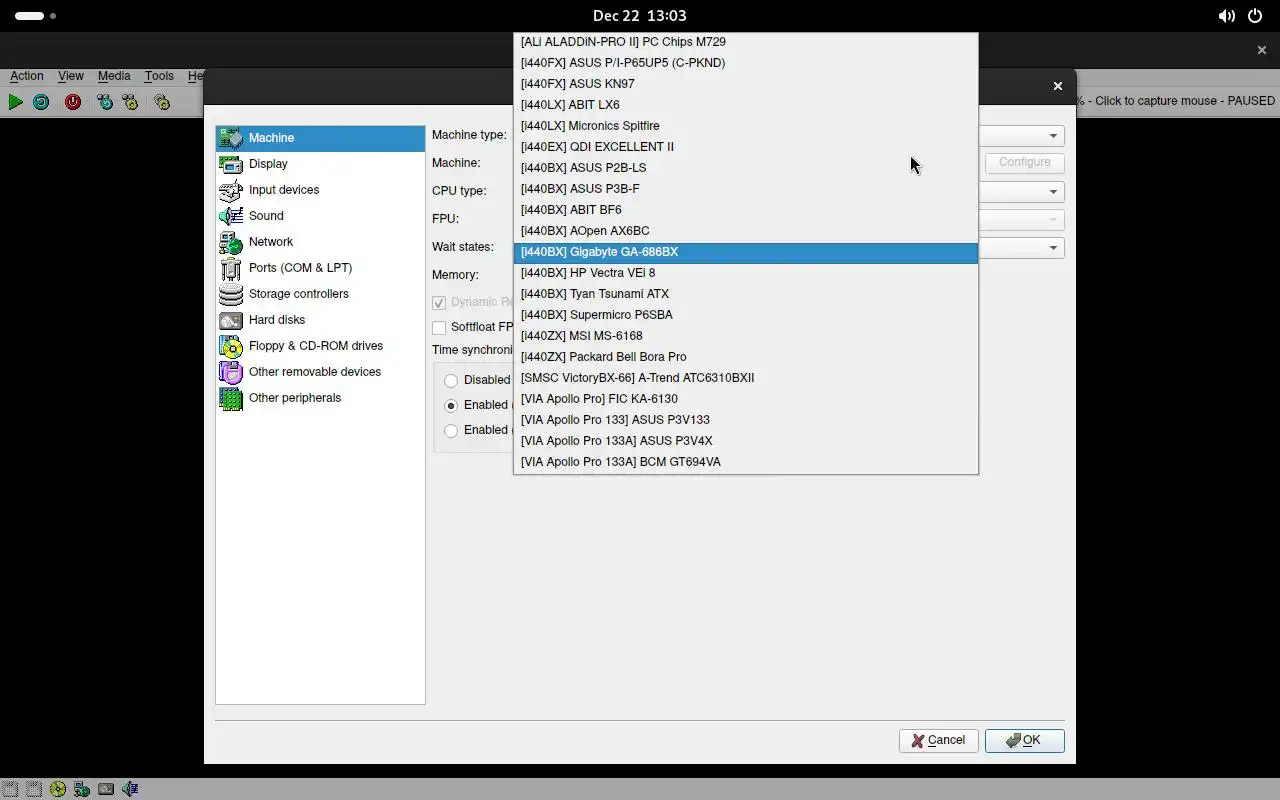1280x800 pixels.
Task: Select the AOpen AX6BC entry
Action: (745, 231)
